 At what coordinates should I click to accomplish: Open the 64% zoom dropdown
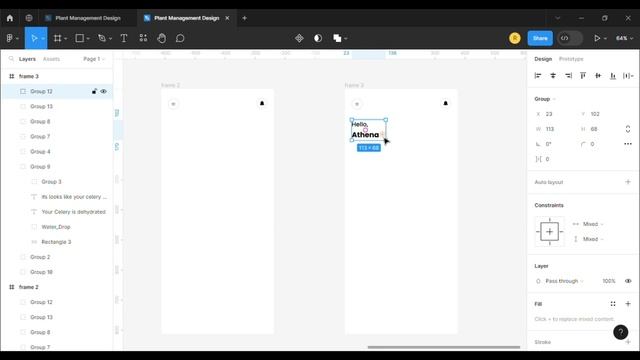pyautogui.click(x=624, y=38)
